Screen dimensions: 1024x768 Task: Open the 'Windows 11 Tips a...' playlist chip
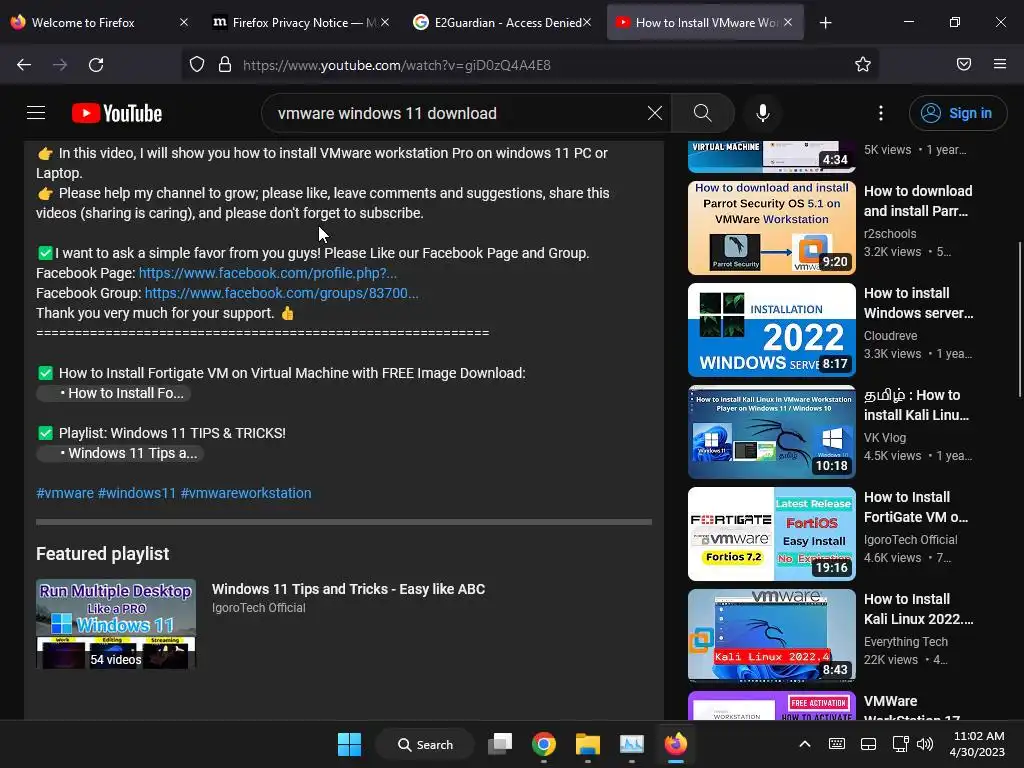120,453
